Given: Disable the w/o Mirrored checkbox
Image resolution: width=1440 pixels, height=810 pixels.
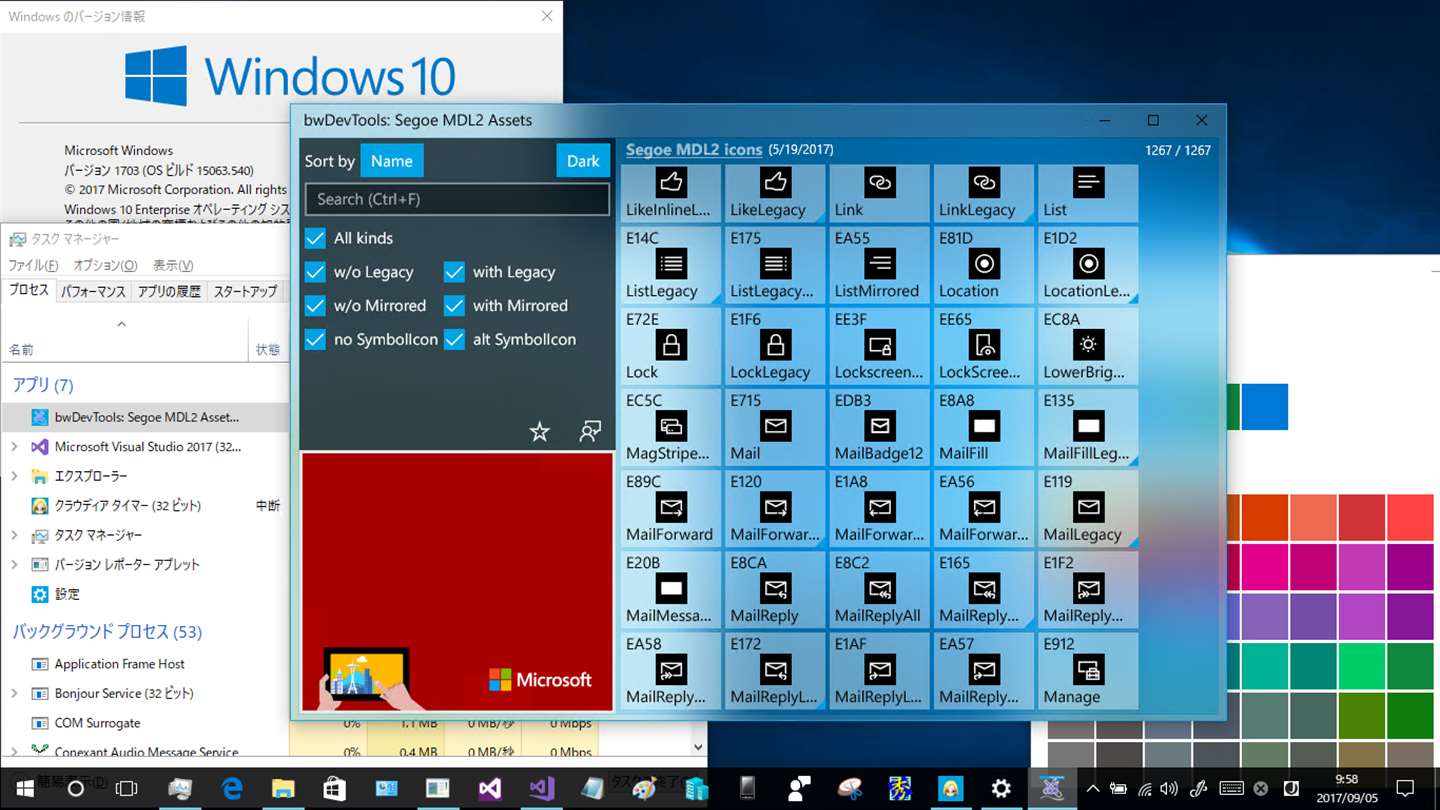Looking at the screenshot, I should 315,306.
